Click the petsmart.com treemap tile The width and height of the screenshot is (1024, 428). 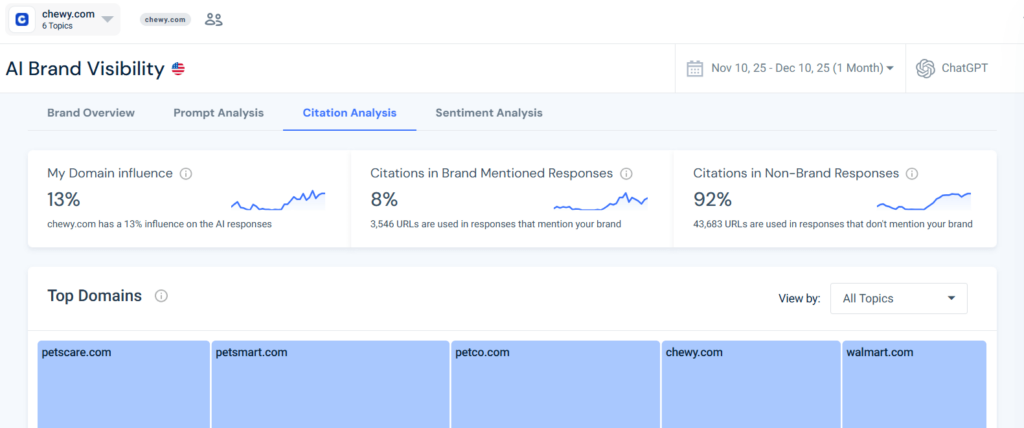pos(330,385)
